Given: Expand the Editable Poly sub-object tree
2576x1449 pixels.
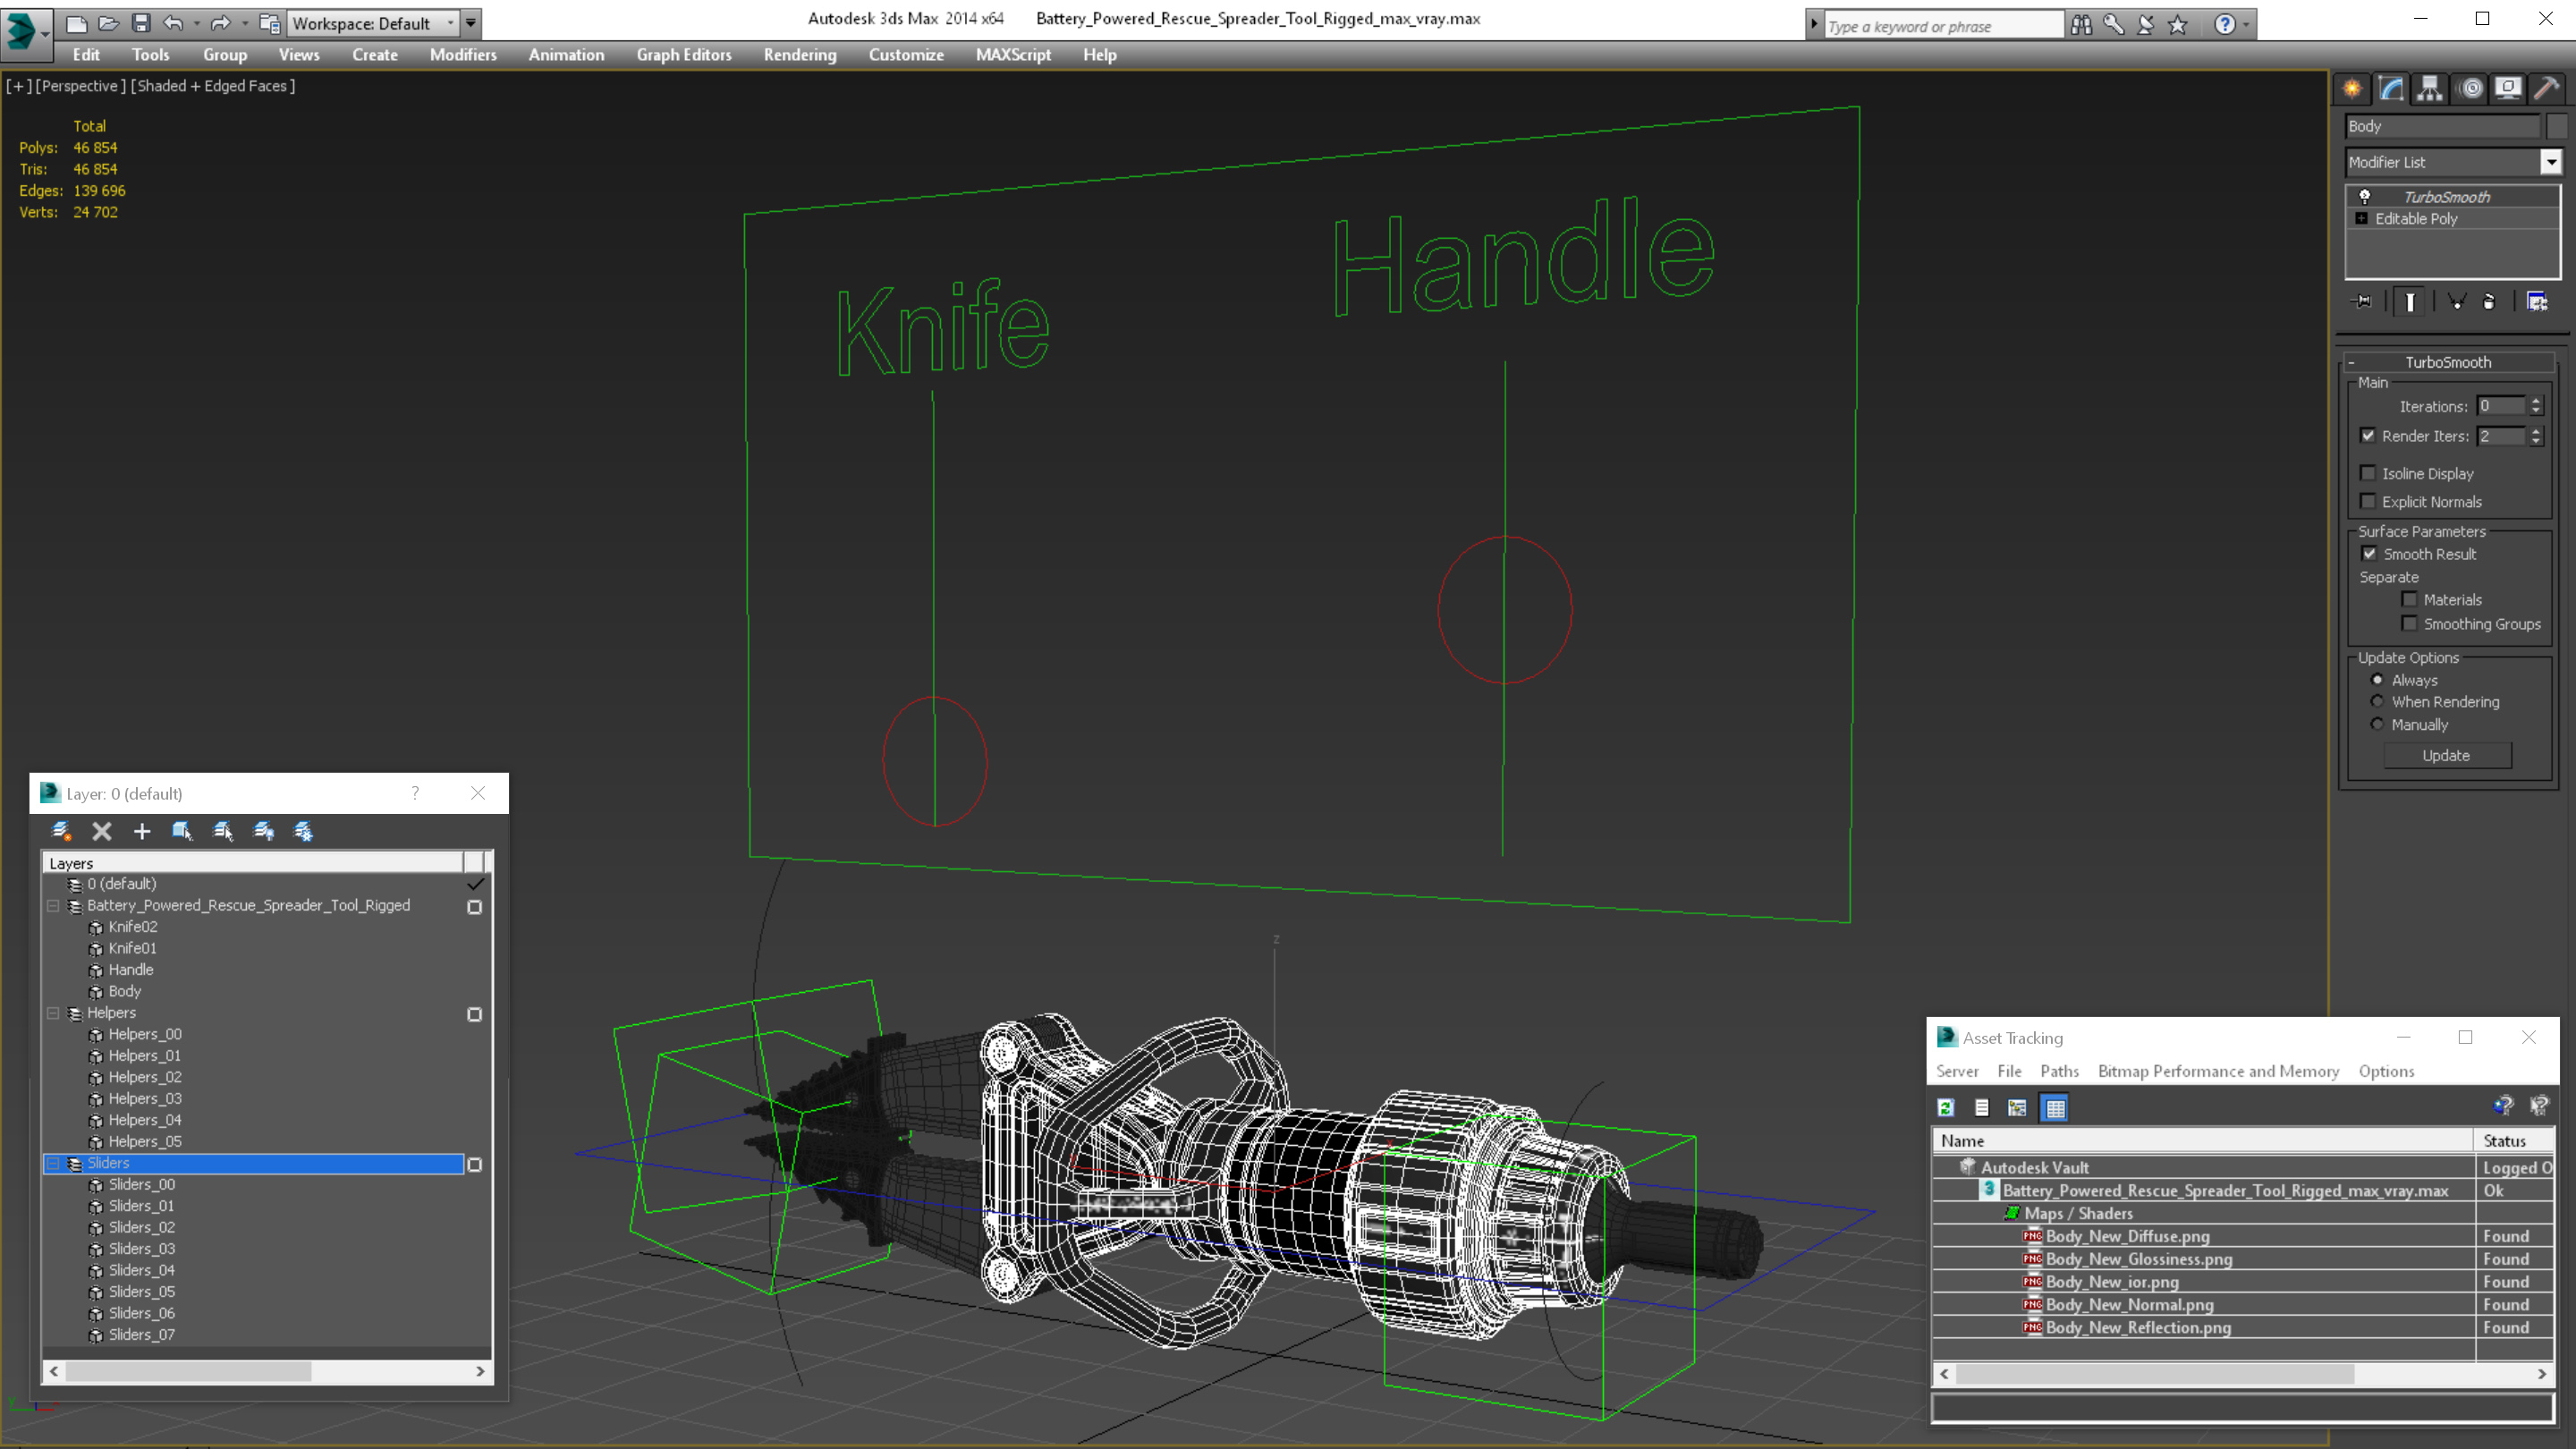Looking at the screenshot, I should tap(2362, 218).
